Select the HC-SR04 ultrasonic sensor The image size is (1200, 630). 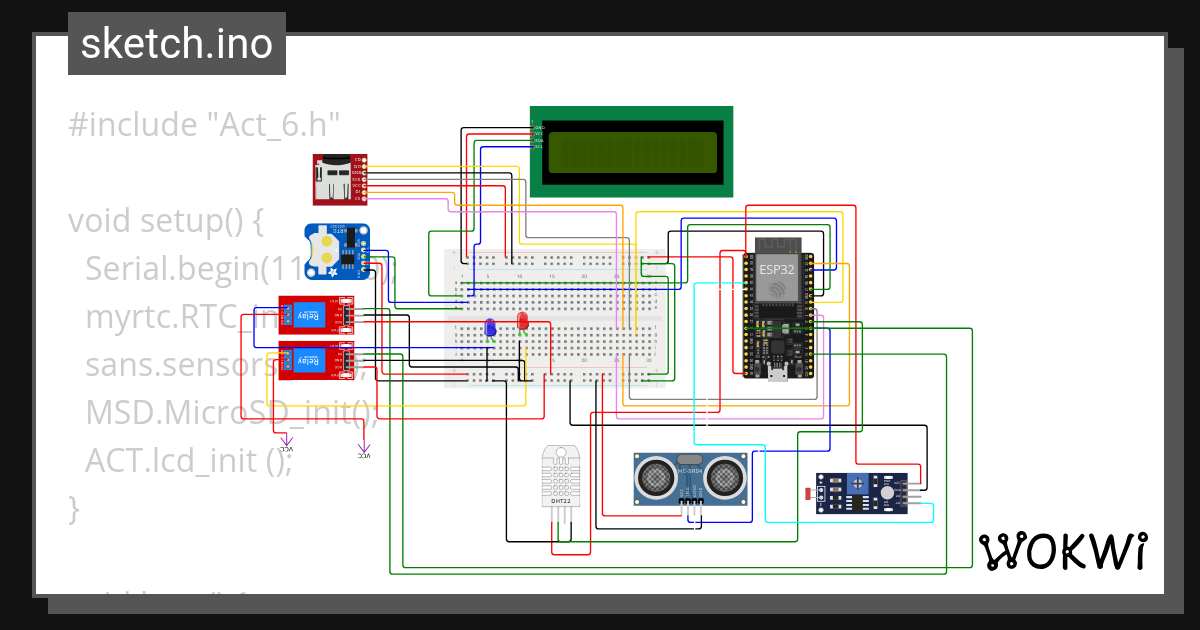(x=688, y=478)
